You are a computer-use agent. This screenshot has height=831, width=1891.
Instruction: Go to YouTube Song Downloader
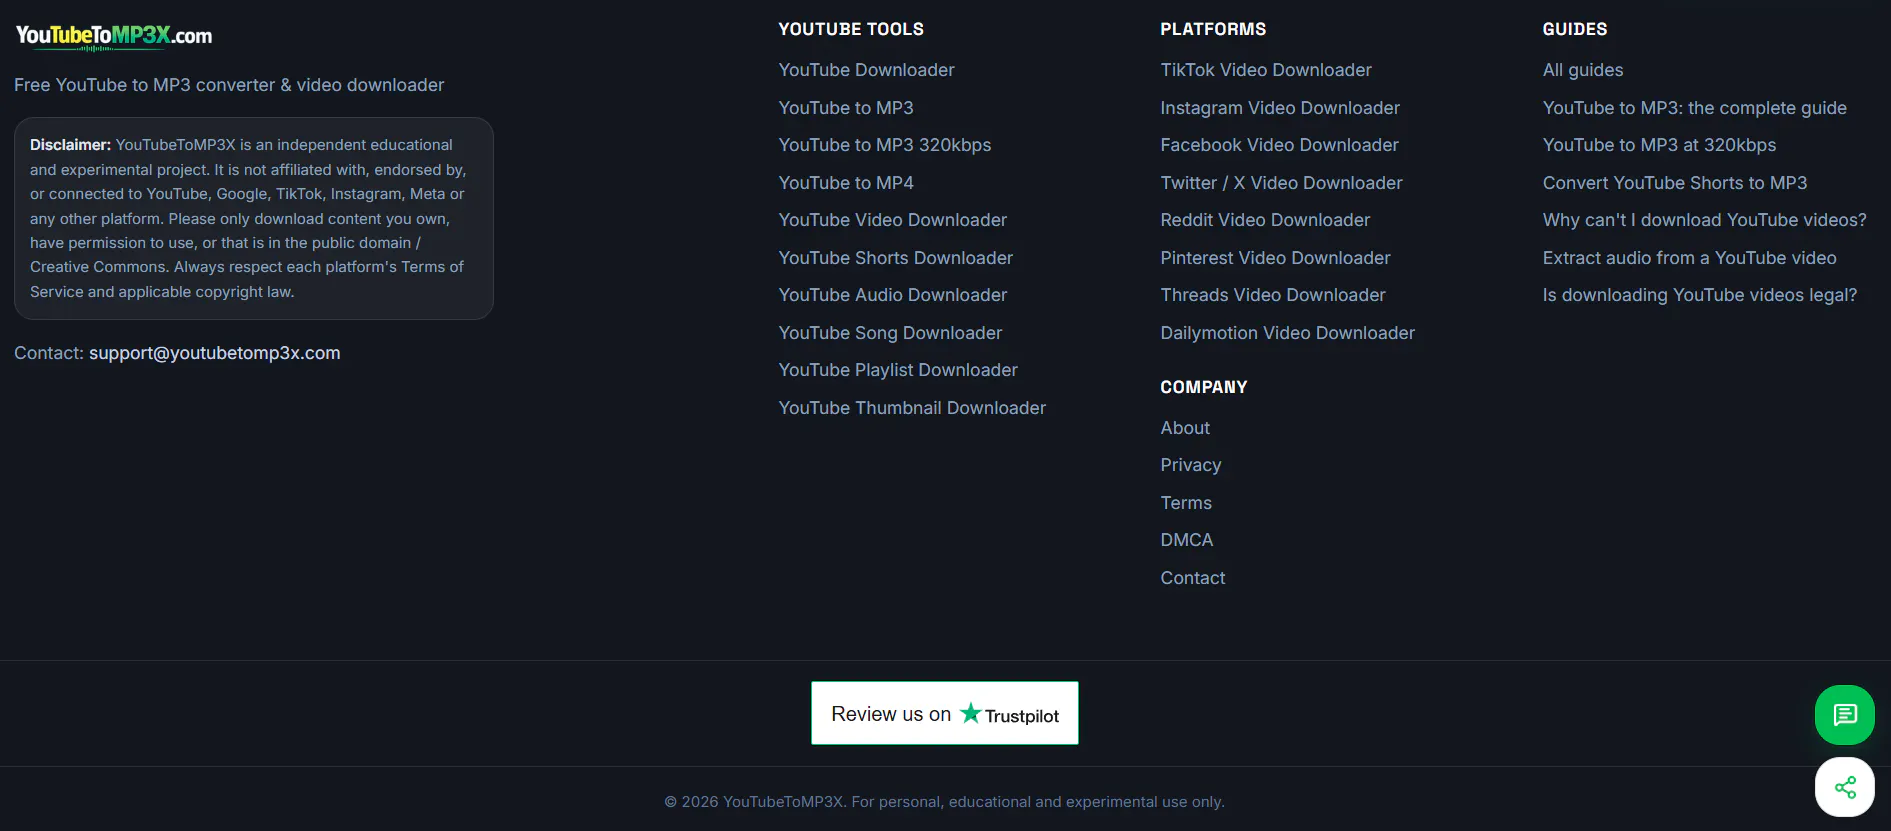coord(890,333)
